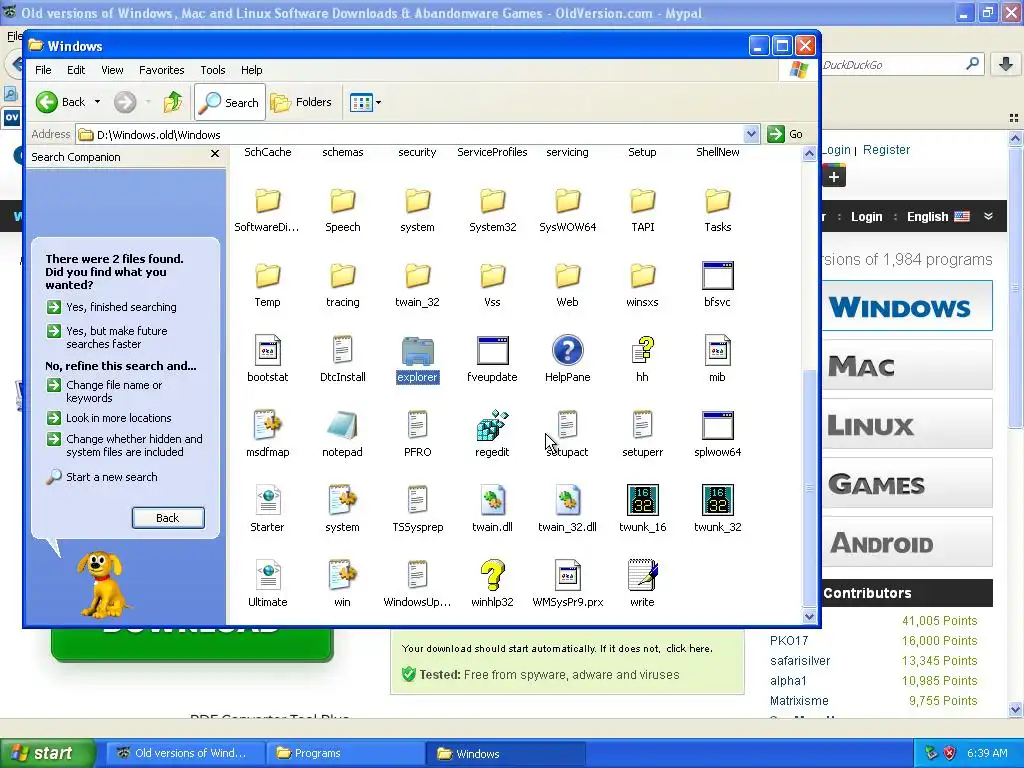Click the Android category on OldVersion site
The width and height of the screenshot is (1024, 768).
tap(906, 542)
